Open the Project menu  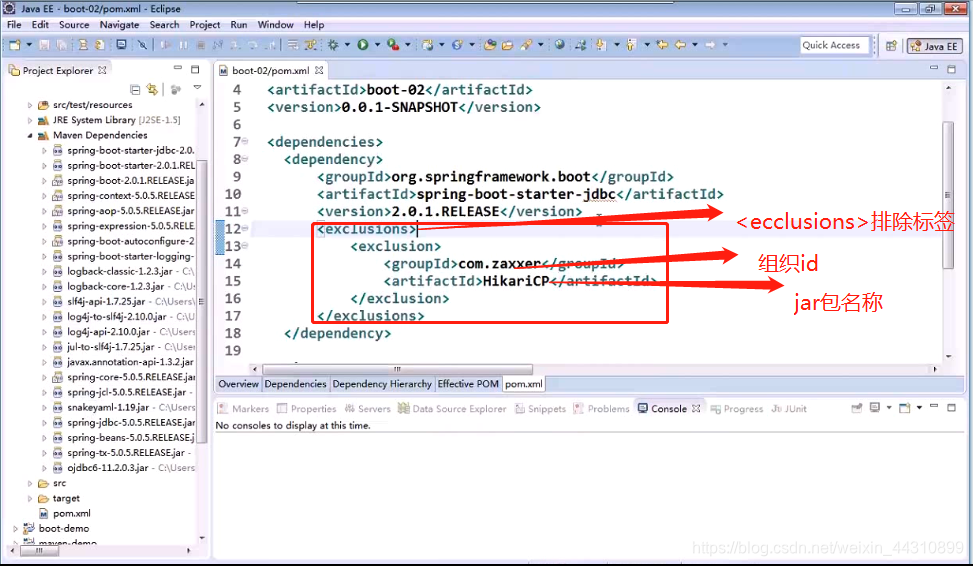tap(205, 25)
